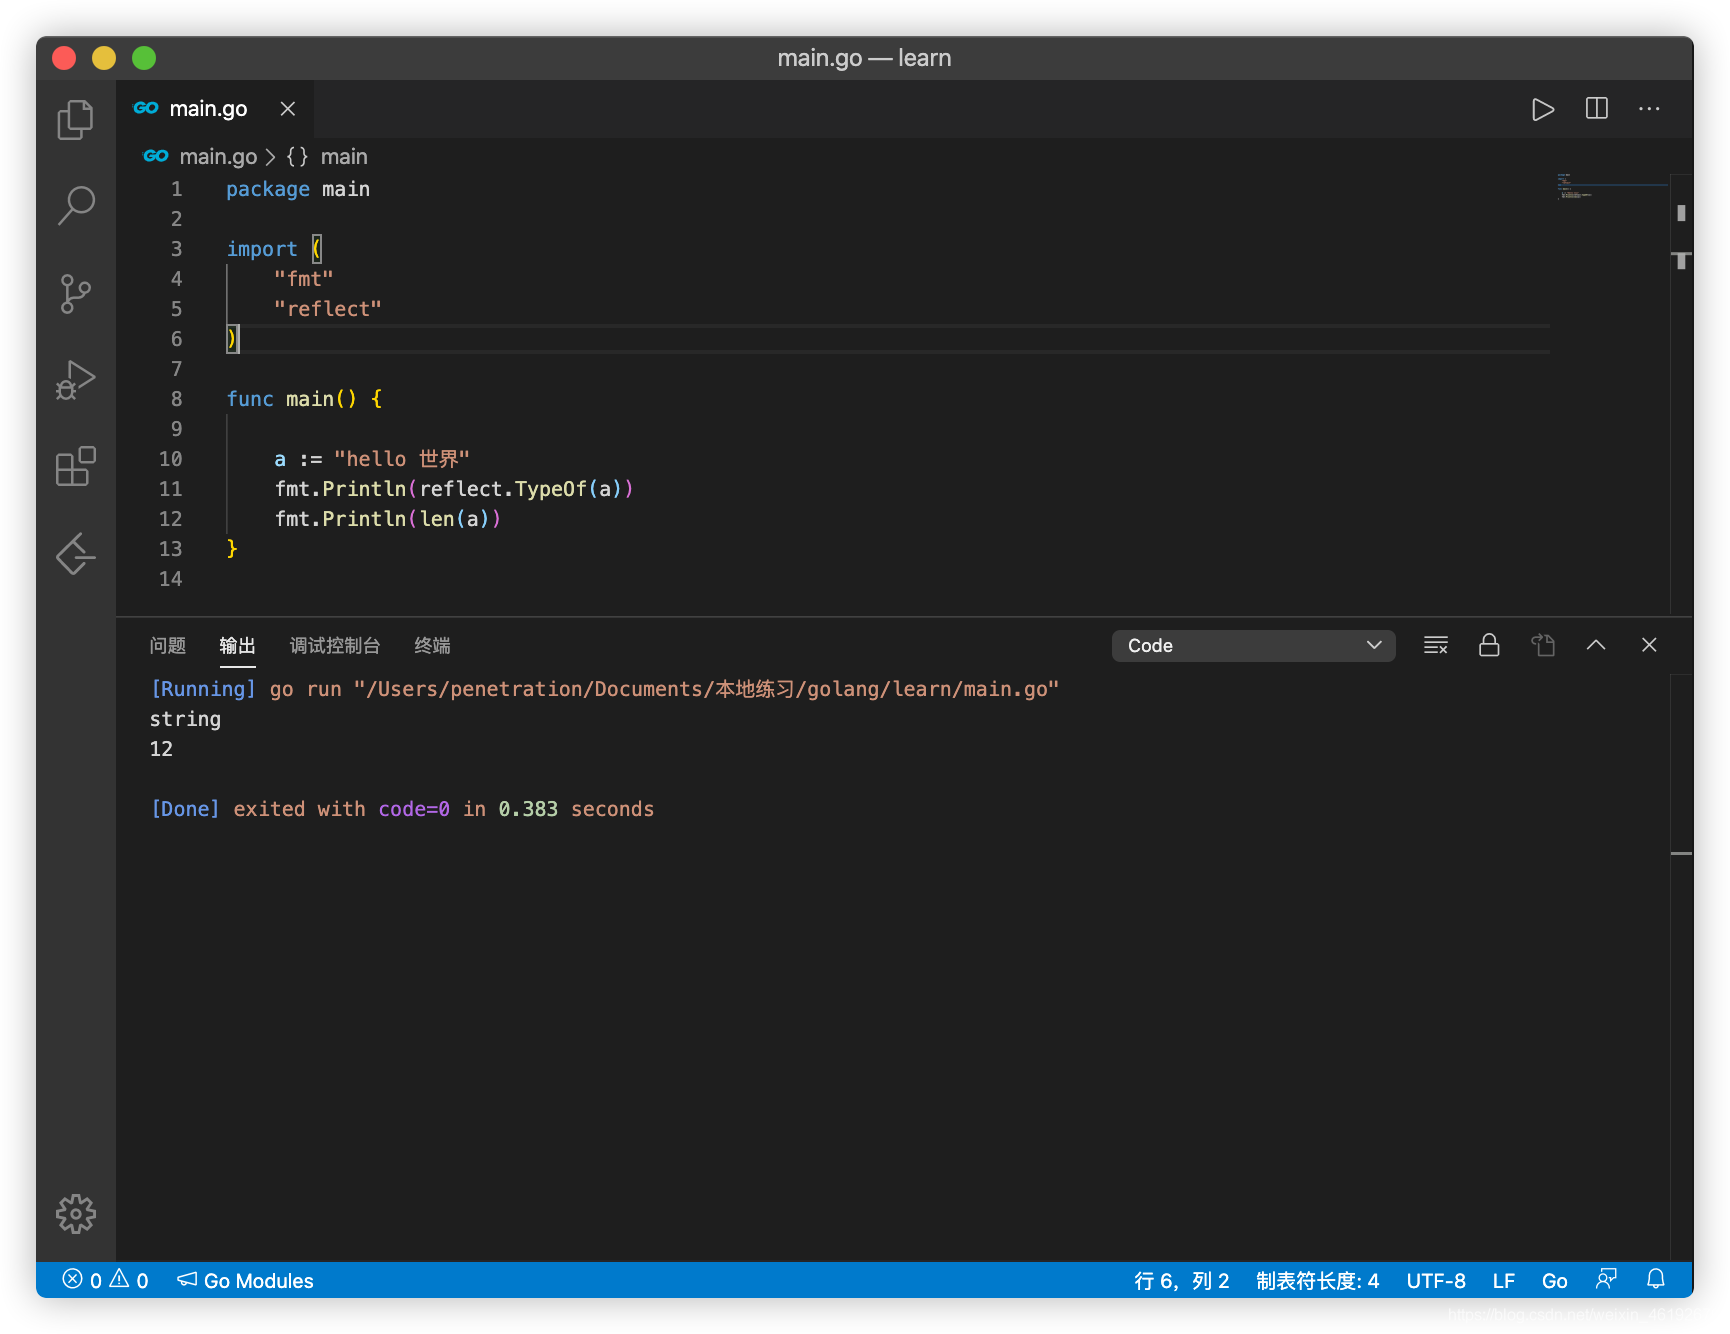The image size is (1730, 1334).
Task: Click func main() declaration on line 8
Action: pyautogui.click(x=304, y=399)
